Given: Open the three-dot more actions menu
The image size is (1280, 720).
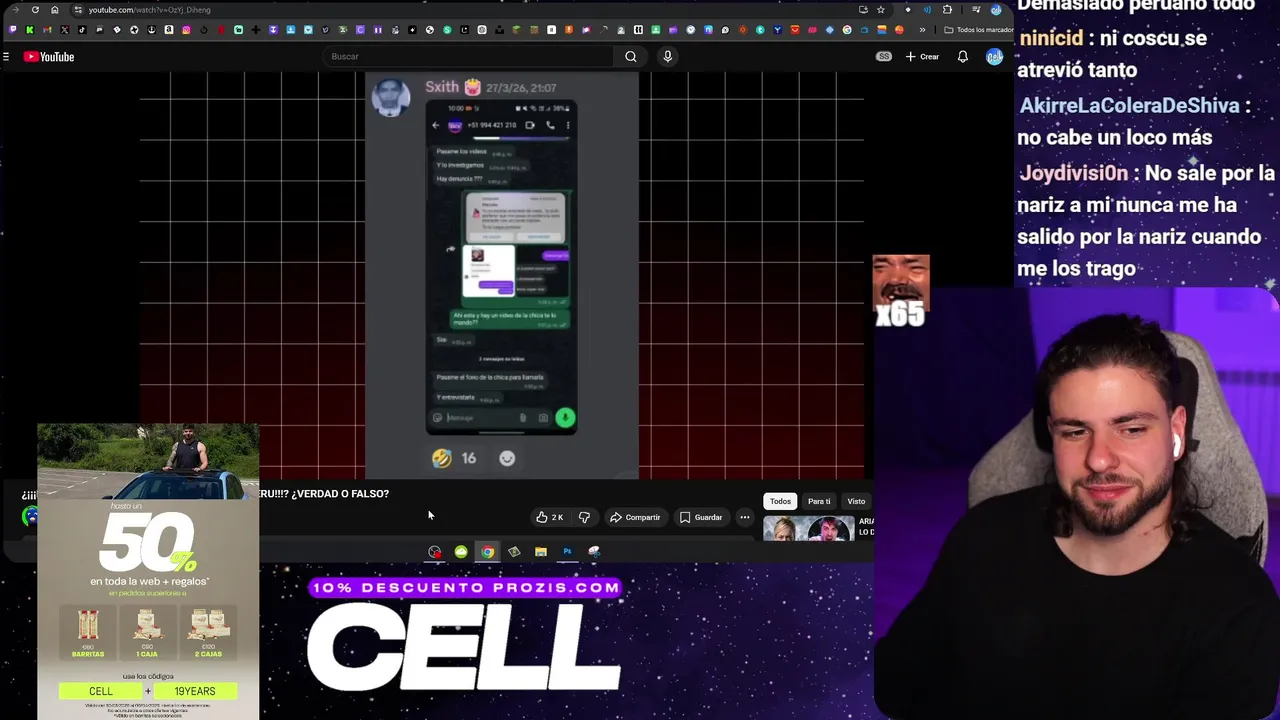Looking at the screenshot, I should (x=745, y=517).
